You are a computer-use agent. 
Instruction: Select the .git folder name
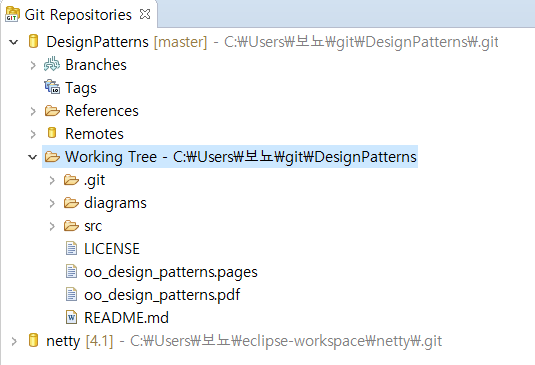pos(95,180)
